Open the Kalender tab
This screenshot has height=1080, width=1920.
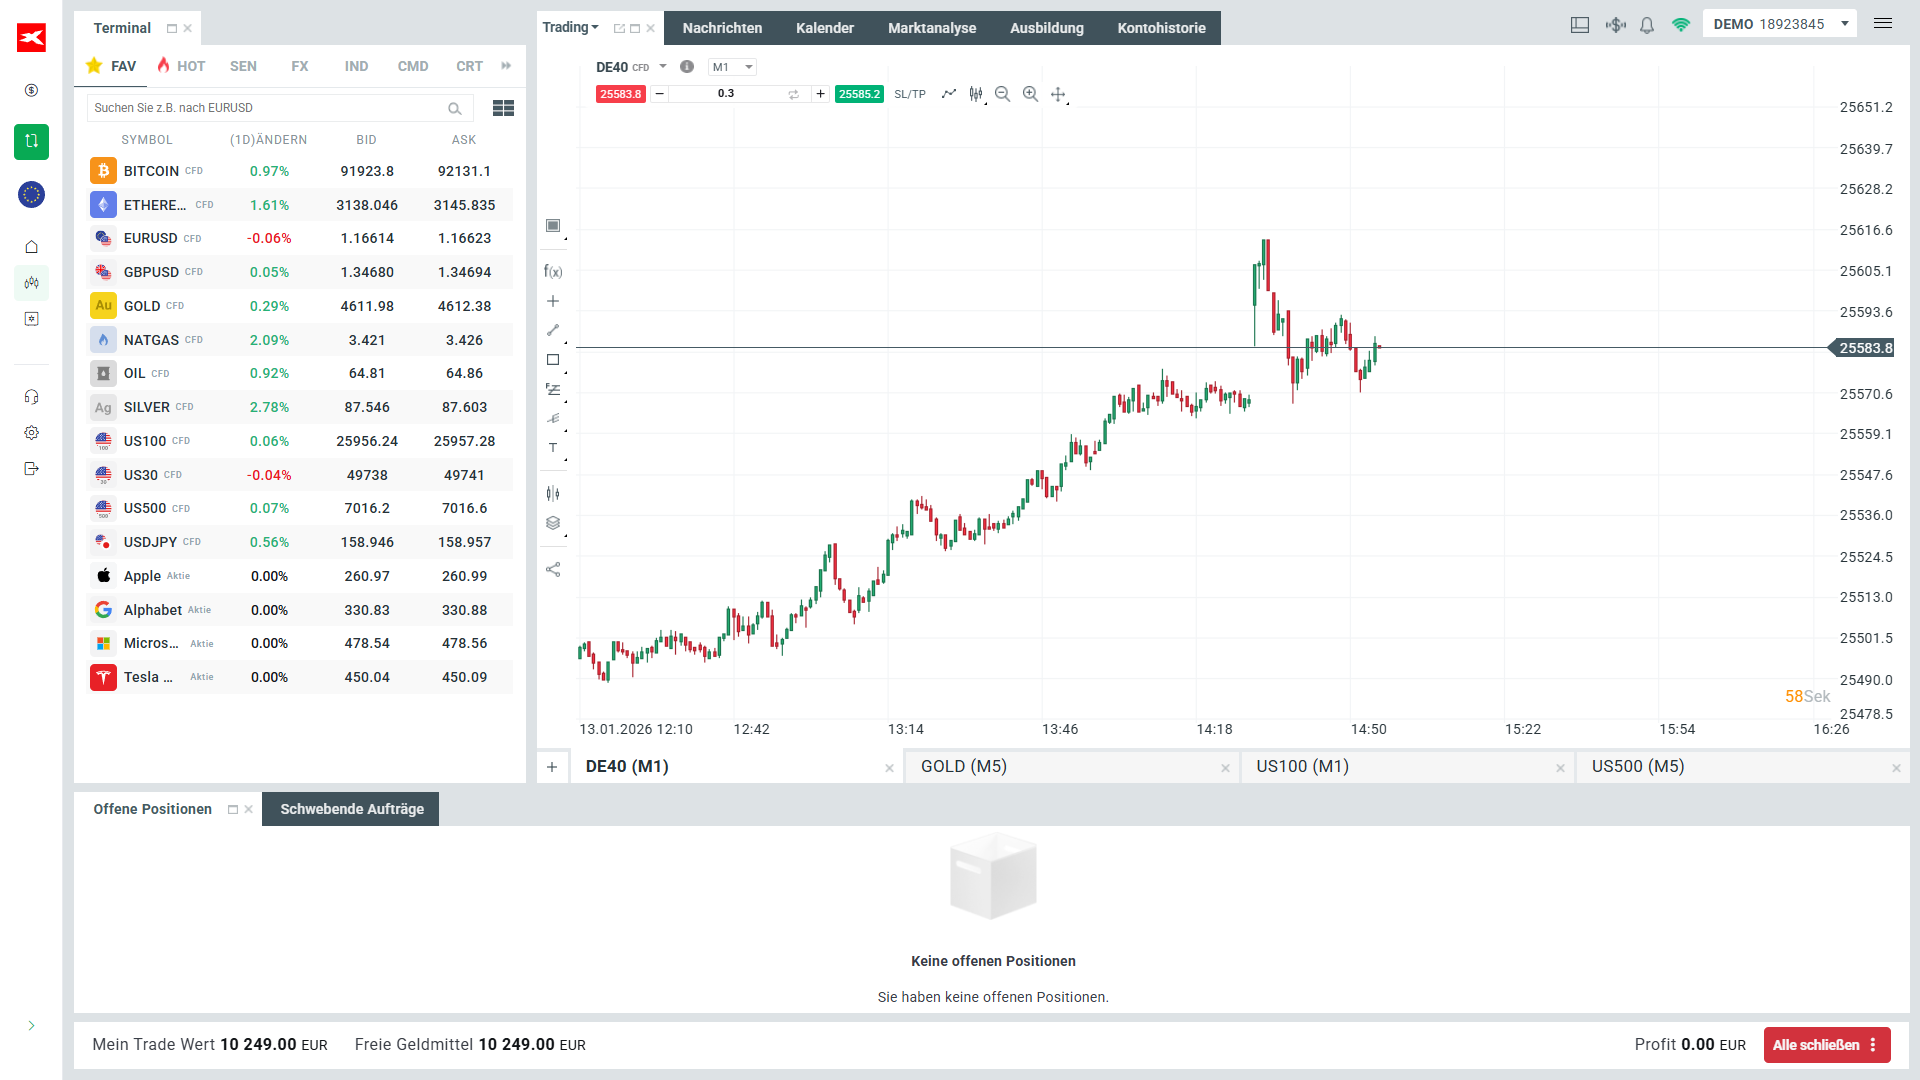[x=825, y=28]
